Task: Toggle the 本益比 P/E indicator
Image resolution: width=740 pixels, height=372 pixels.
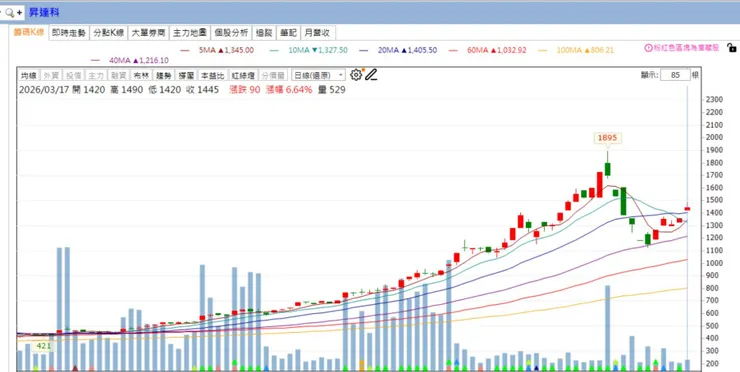Action: [x=212, y=75]
